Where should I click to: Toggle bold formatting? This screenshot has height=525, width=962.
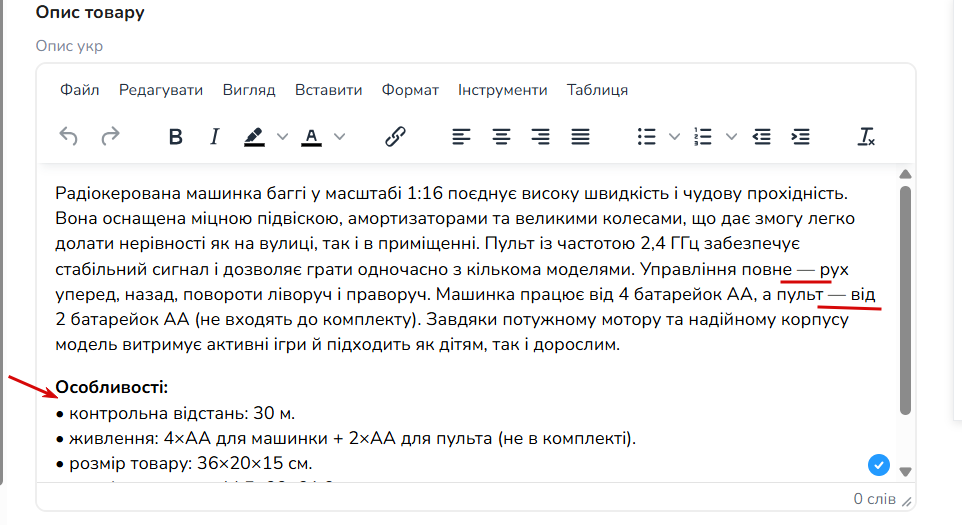point(175,136)
